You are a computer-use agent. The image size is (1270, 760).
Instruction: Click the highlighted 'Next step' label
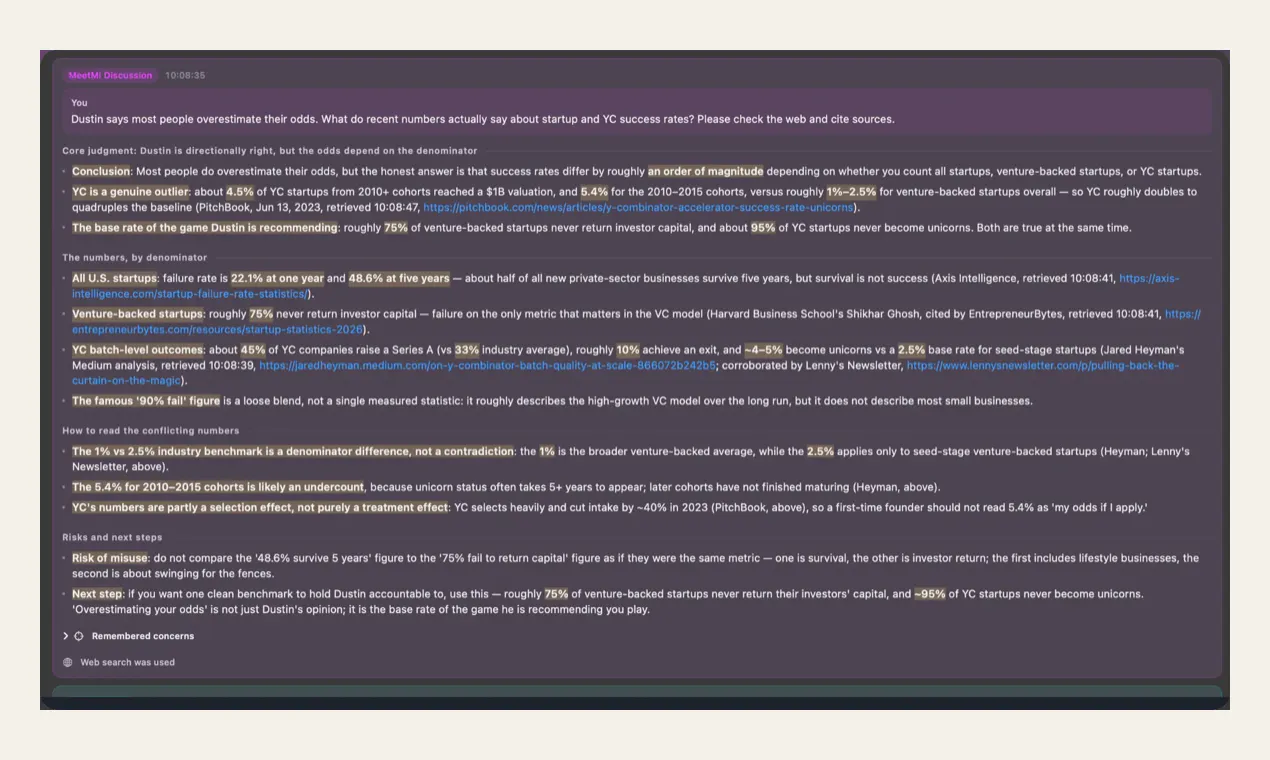[98, 594]
